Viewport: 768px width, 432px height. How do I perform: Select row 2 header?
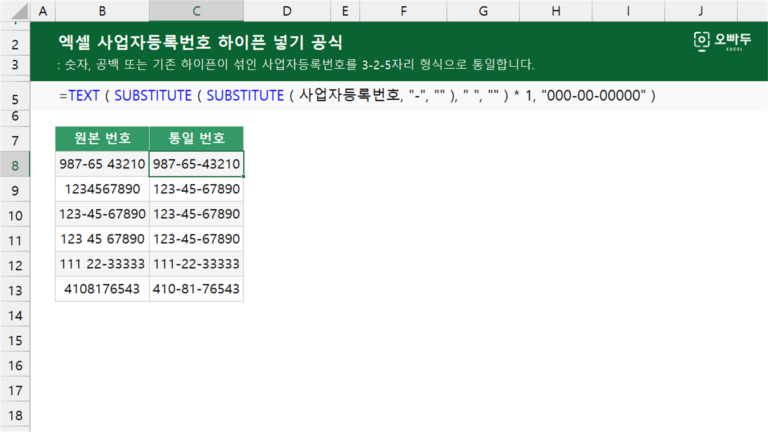tap(15, 44)
